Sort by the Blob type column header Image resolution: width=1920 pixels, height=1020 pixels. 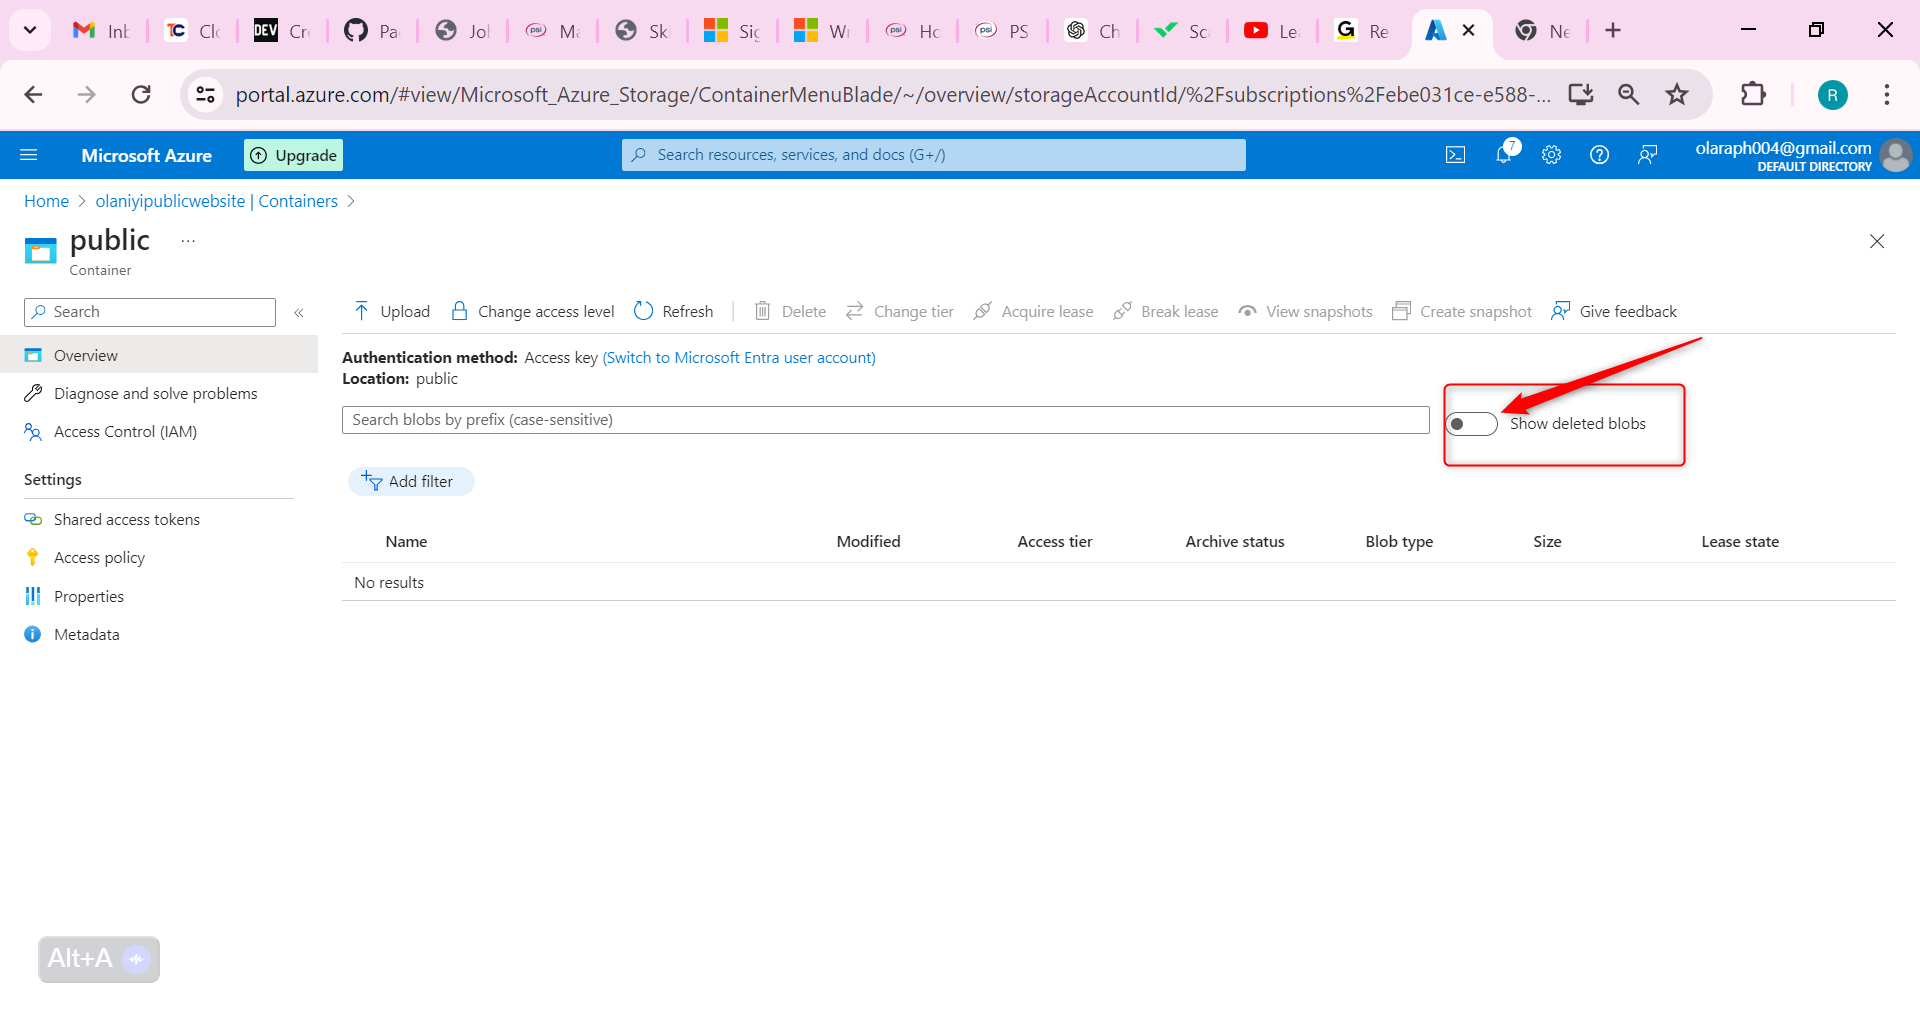pyautogui.click(x=1399, y=542)
